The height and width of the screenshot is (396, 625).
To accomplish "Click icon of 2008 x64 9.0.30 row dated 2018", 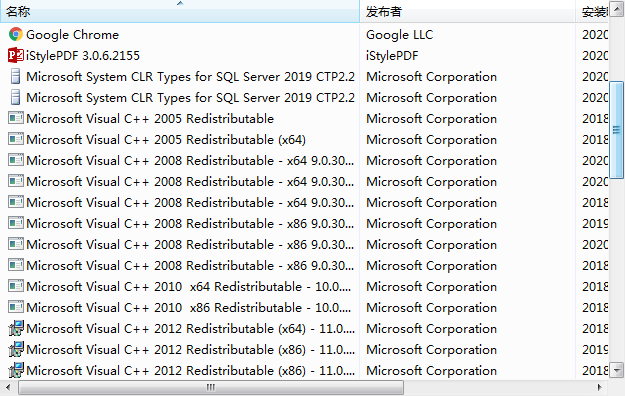I will [x=16, y=203].
